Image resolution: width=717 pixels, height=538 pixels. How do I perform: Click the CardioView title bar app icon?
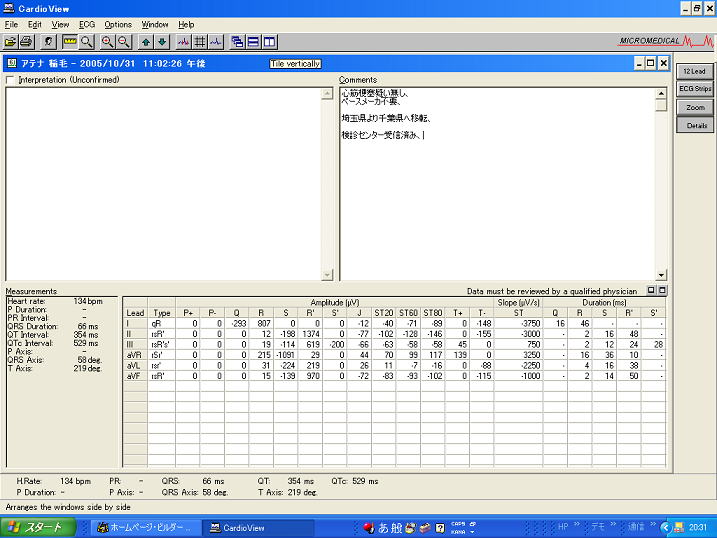(9, 8)
